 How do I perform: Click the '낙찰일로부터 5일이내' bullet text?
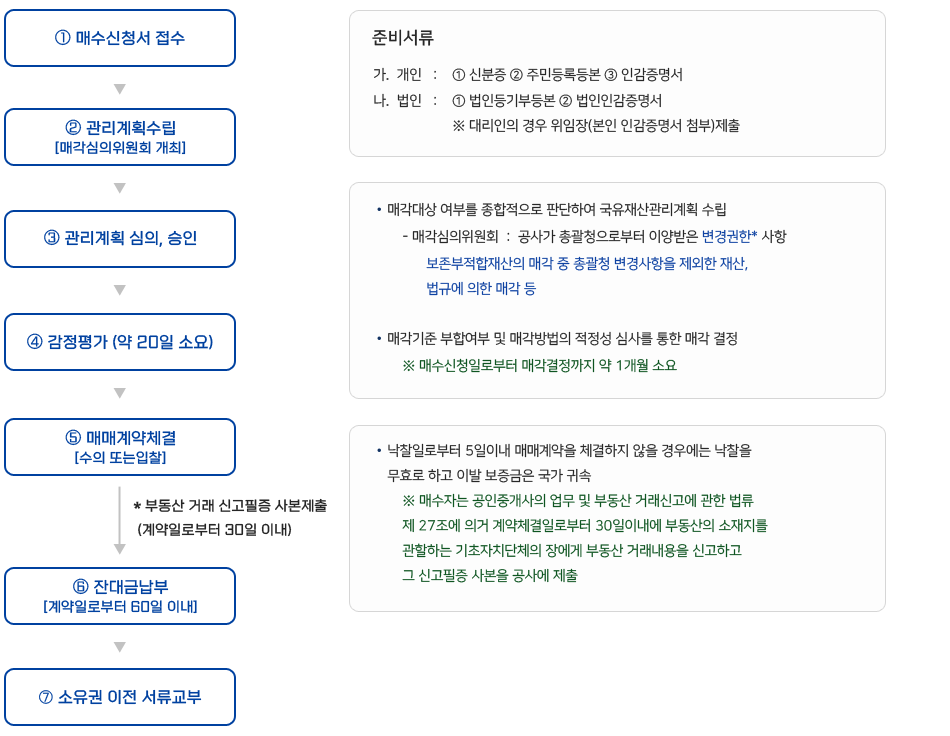(569, 451)
